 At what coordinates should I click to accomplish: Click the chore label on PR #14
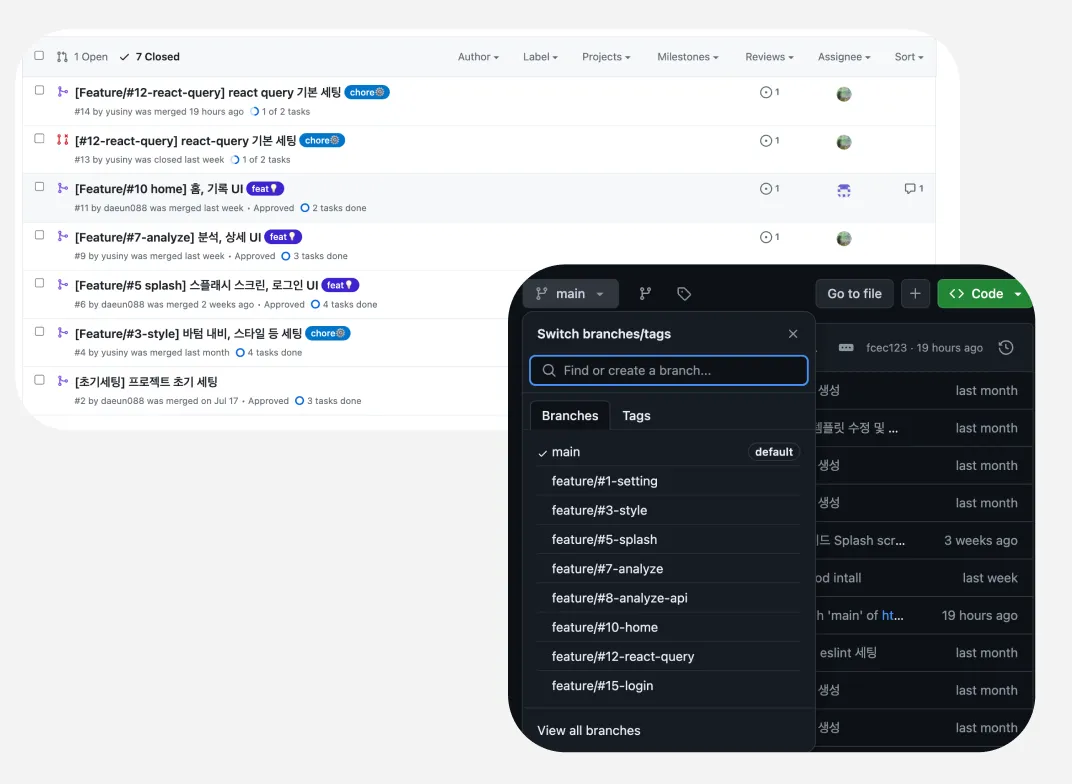[x=367, y=92]
